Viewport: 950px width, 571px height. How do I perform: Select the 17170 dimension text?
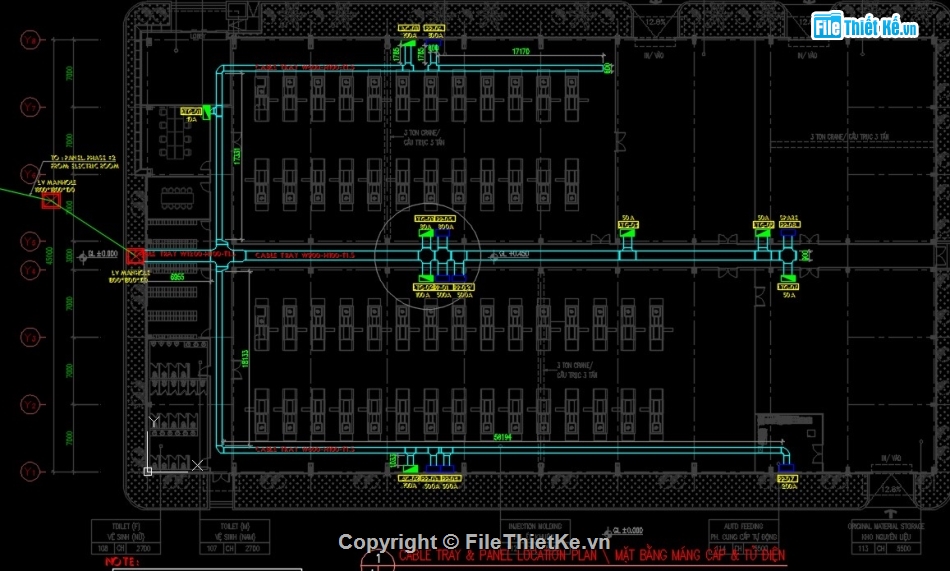(520, 50)
